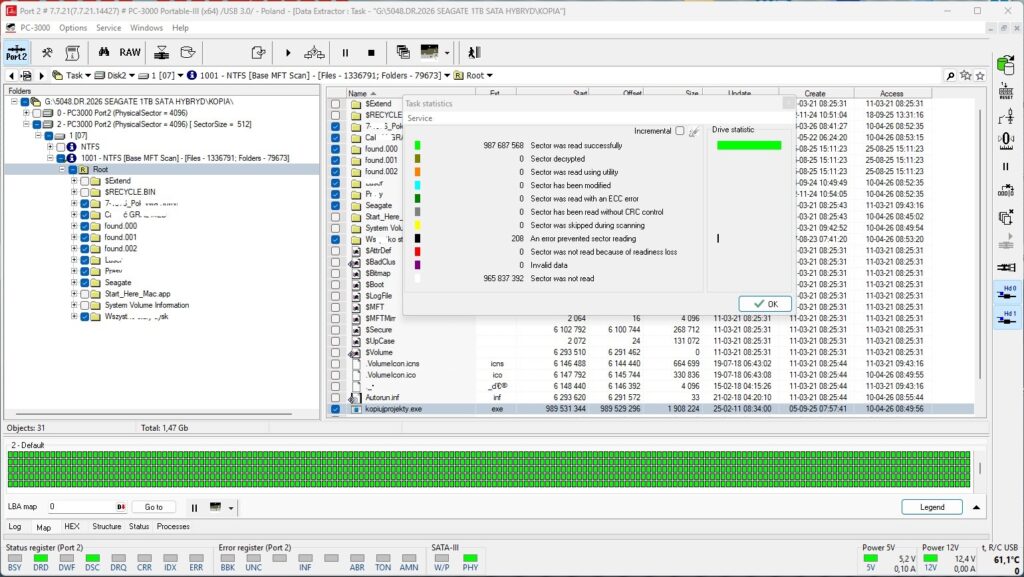Click the RESET icon in right sidebar
The width and height of the screenshot is (1024, 577).
pos(1006,92)
